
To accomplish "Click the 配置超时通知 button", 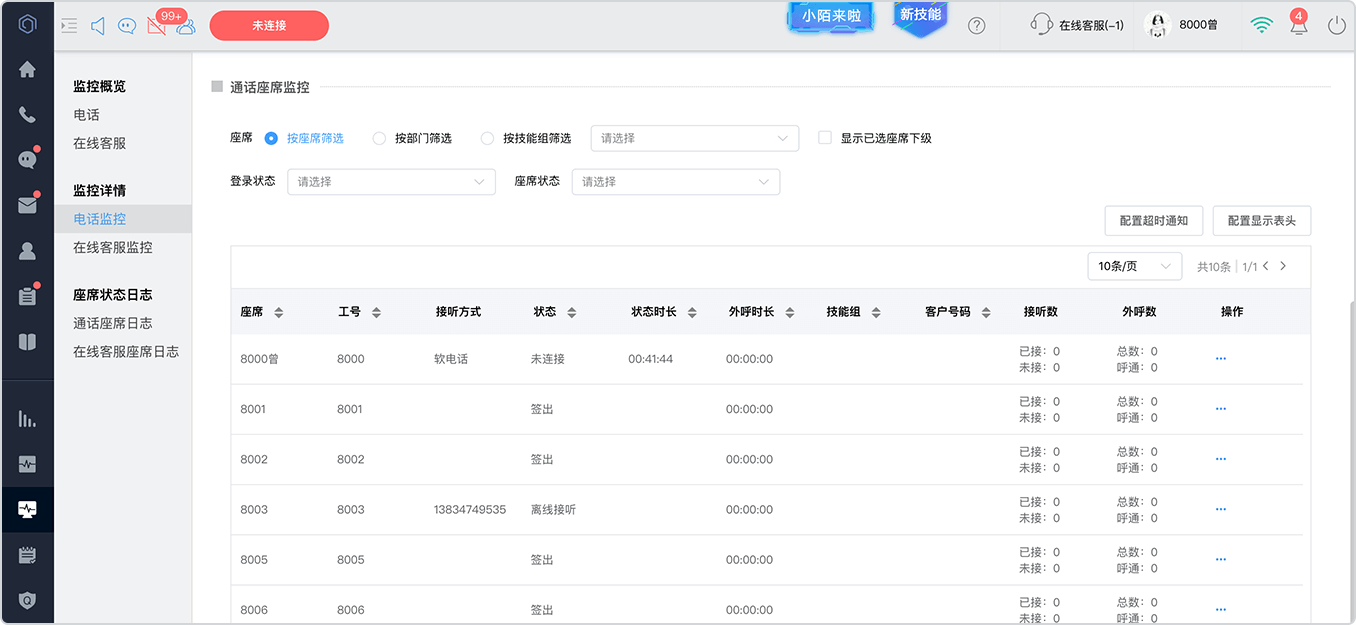I will point(1154,221).
